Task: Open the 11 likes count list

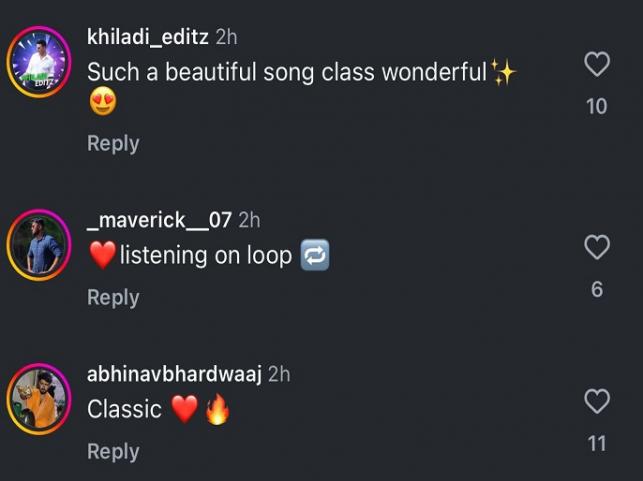Action: [x=597, y=442]
